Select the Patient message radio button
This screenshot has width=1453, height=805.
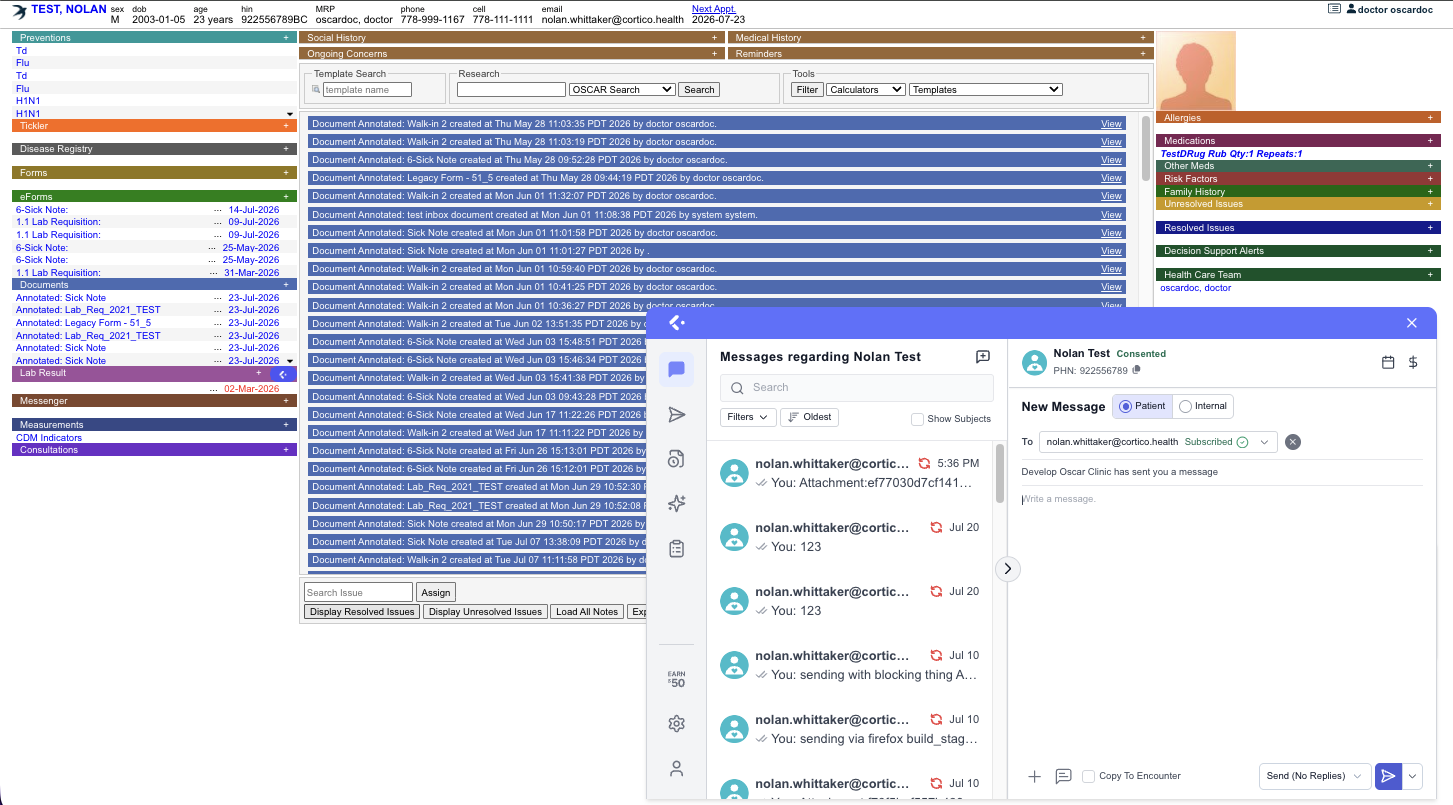coord(1126,406)
